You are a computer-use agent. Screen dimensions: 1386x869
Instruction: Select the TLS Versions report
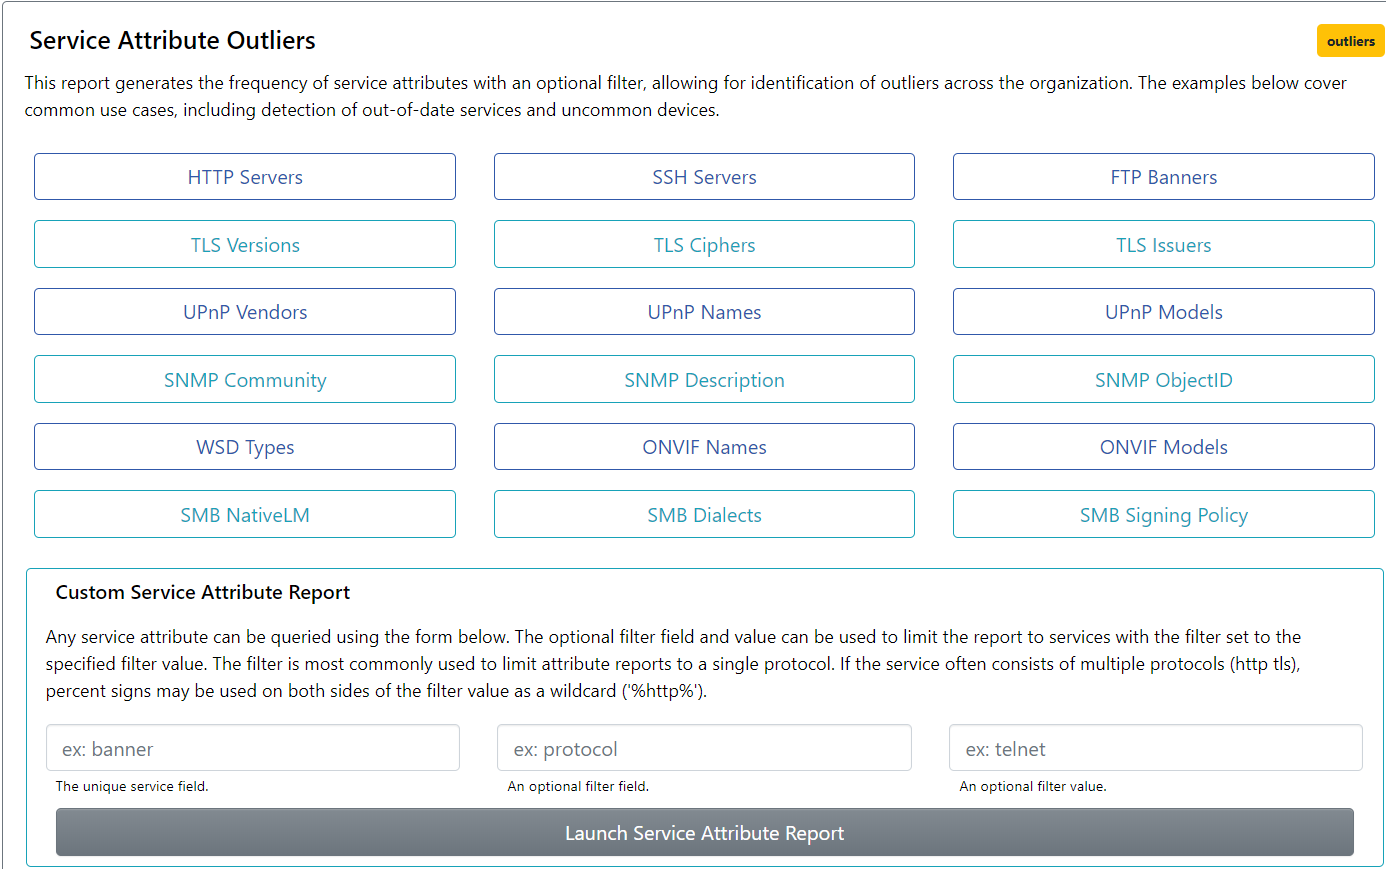click(x=245, y=244)
